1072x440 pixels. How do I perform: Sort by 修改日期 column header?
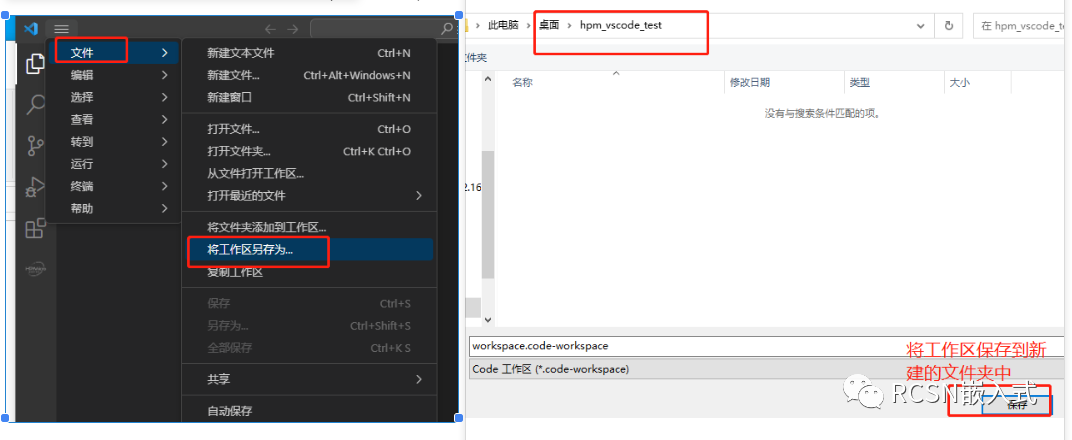coord(750,83)
